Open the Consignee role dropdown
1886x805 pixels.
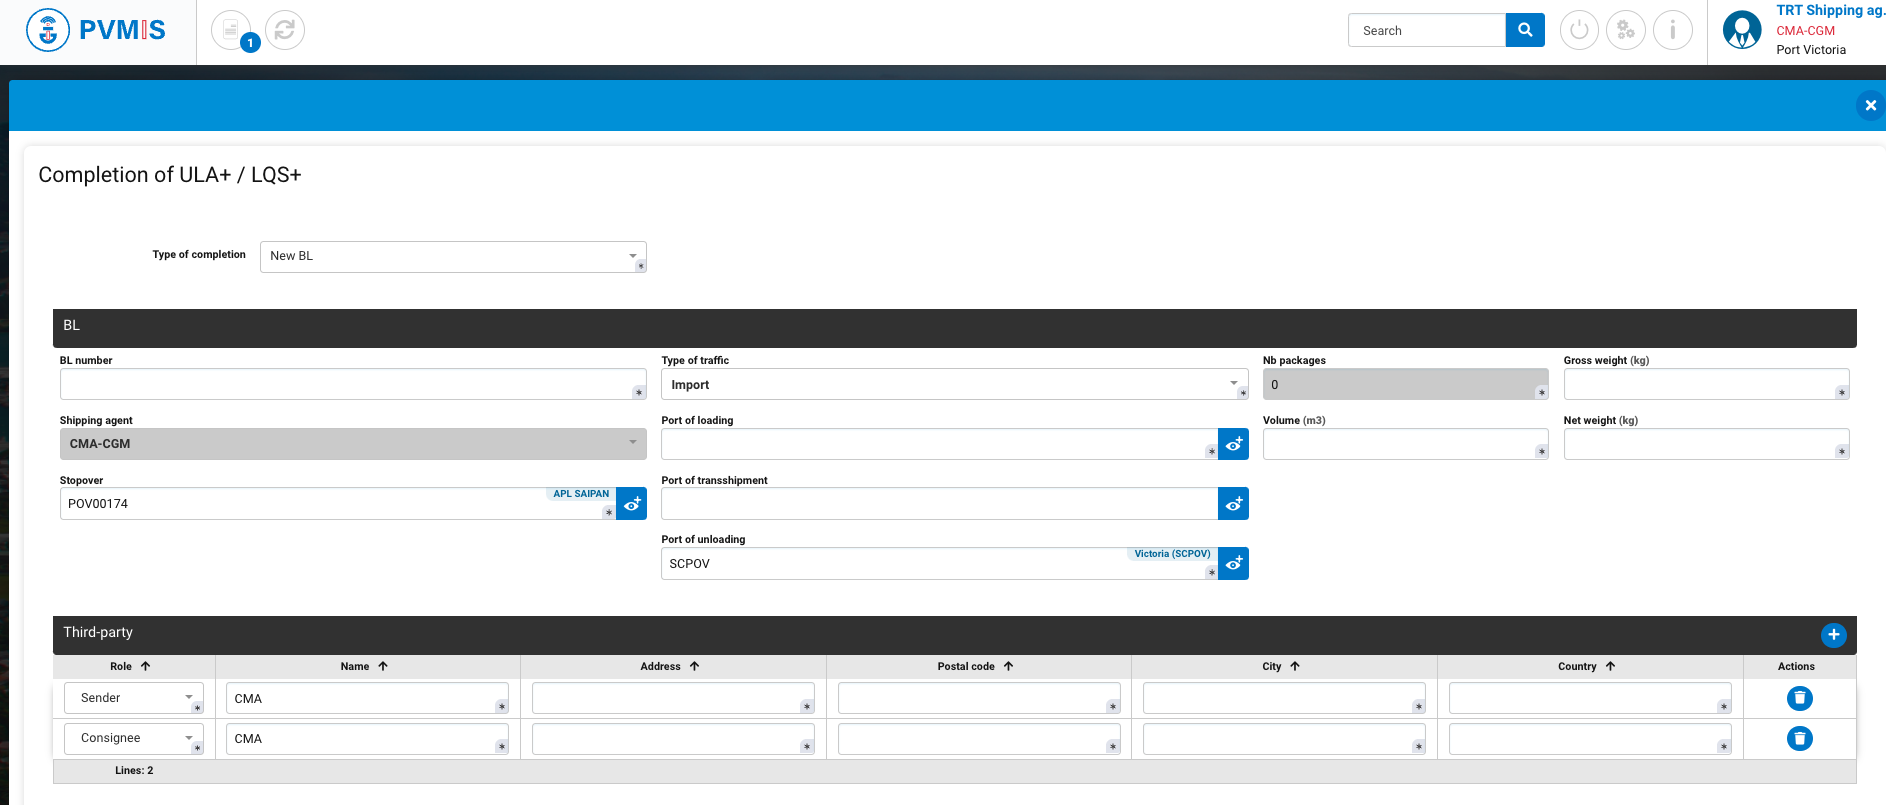point(134,738)
